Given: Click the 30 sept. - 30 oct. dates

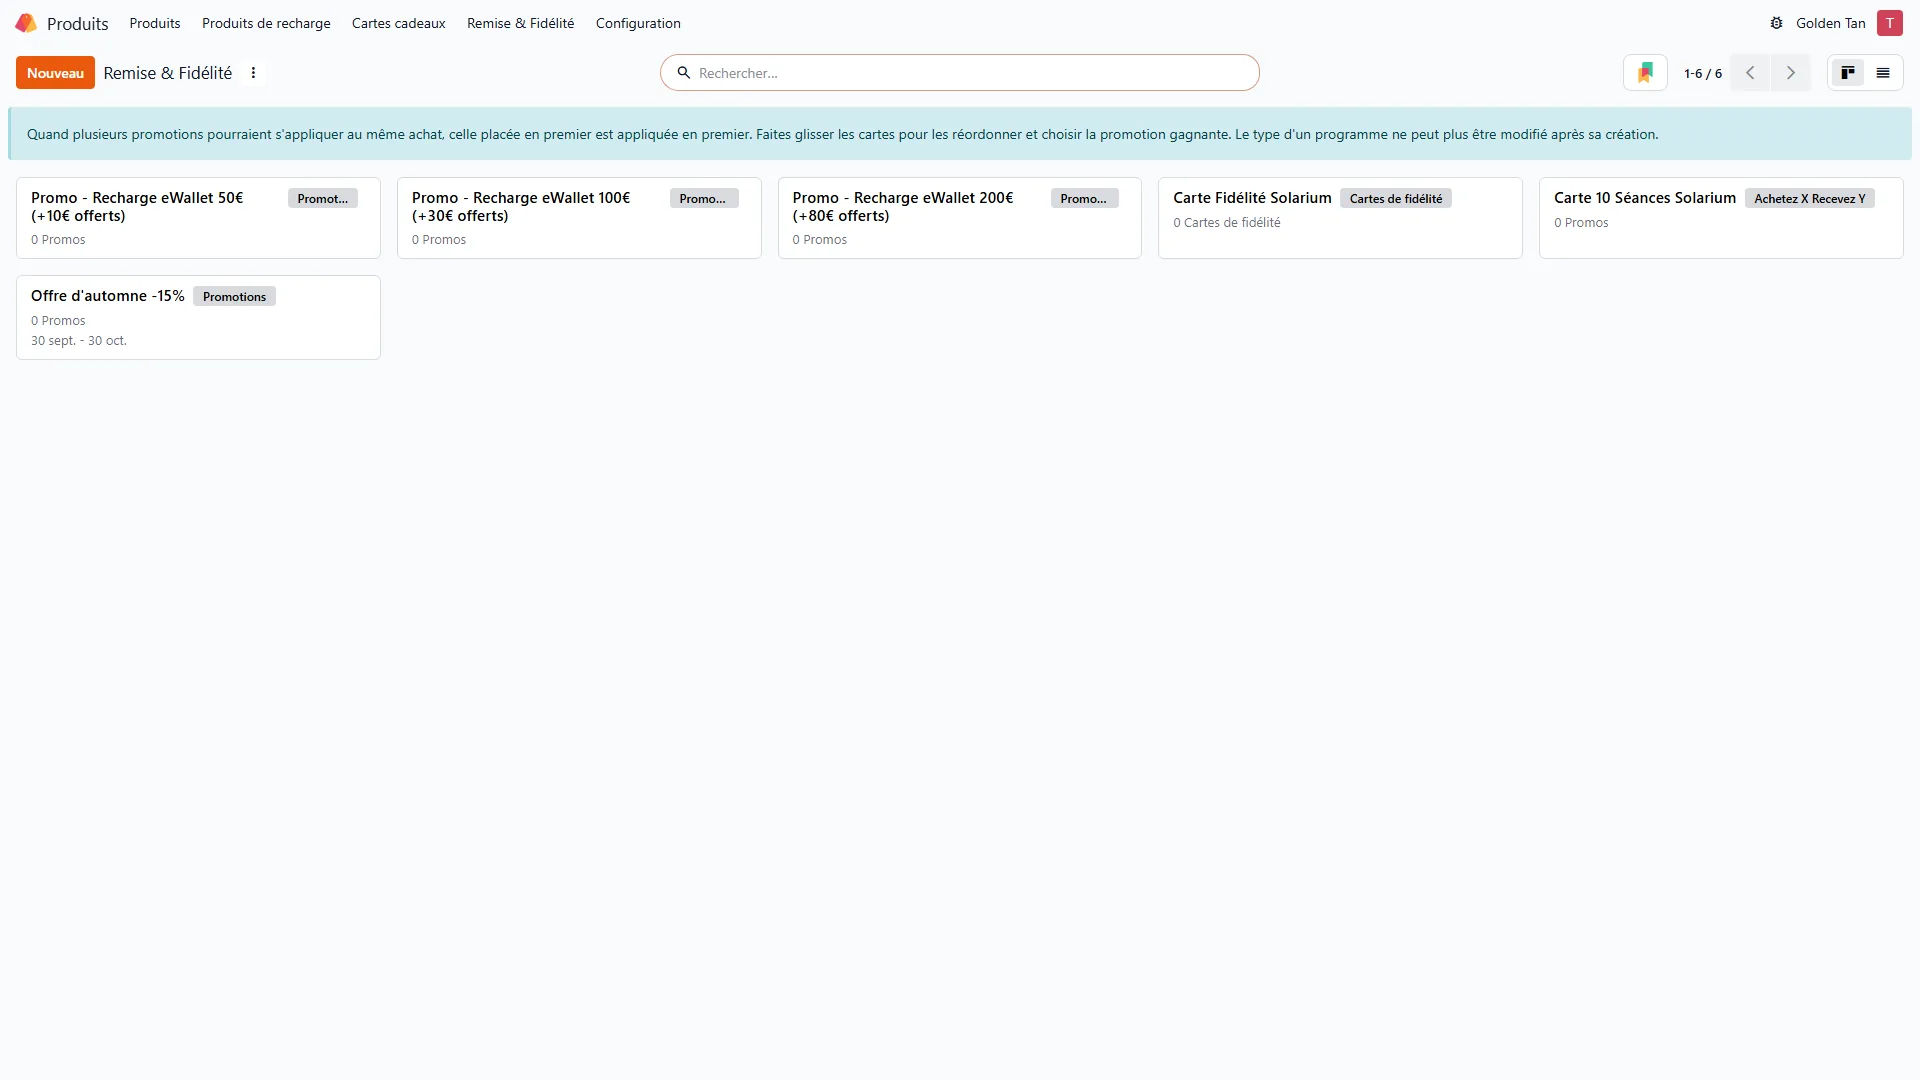Looking at the screenshot, I should coord(79,341).
